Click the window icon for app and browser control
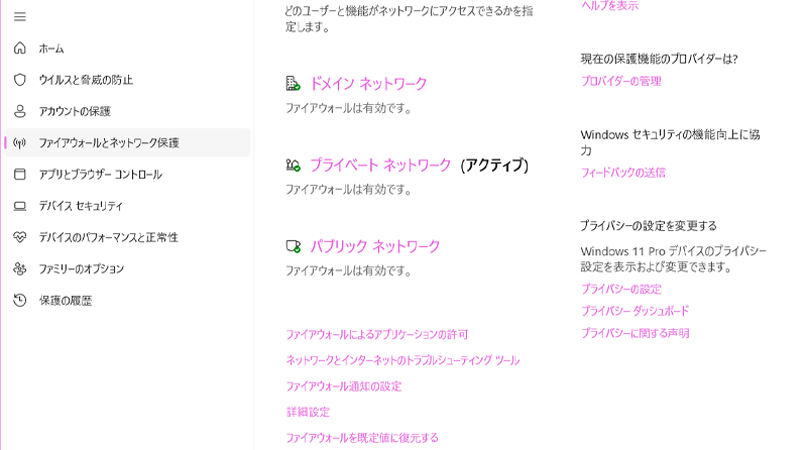The height and width of the screenshot is (450, 800). coord(19,174)
